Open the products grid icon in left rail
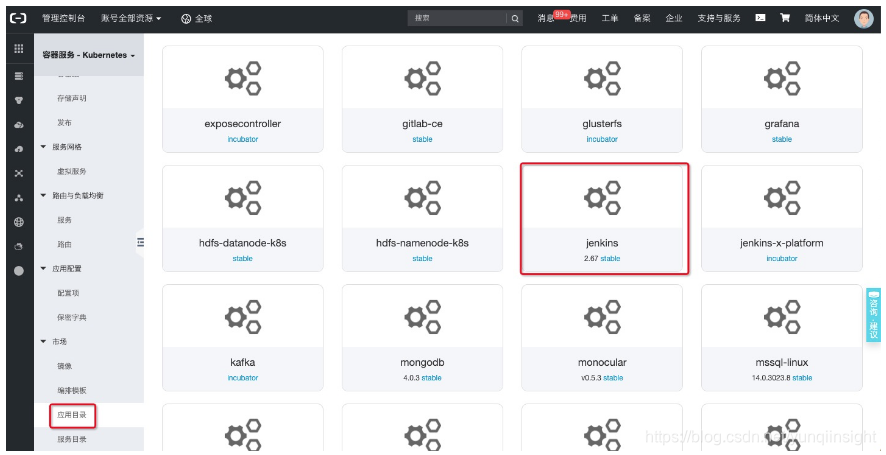Image resolution: width=886 pixels, height=455 pixels. [19, 49]
